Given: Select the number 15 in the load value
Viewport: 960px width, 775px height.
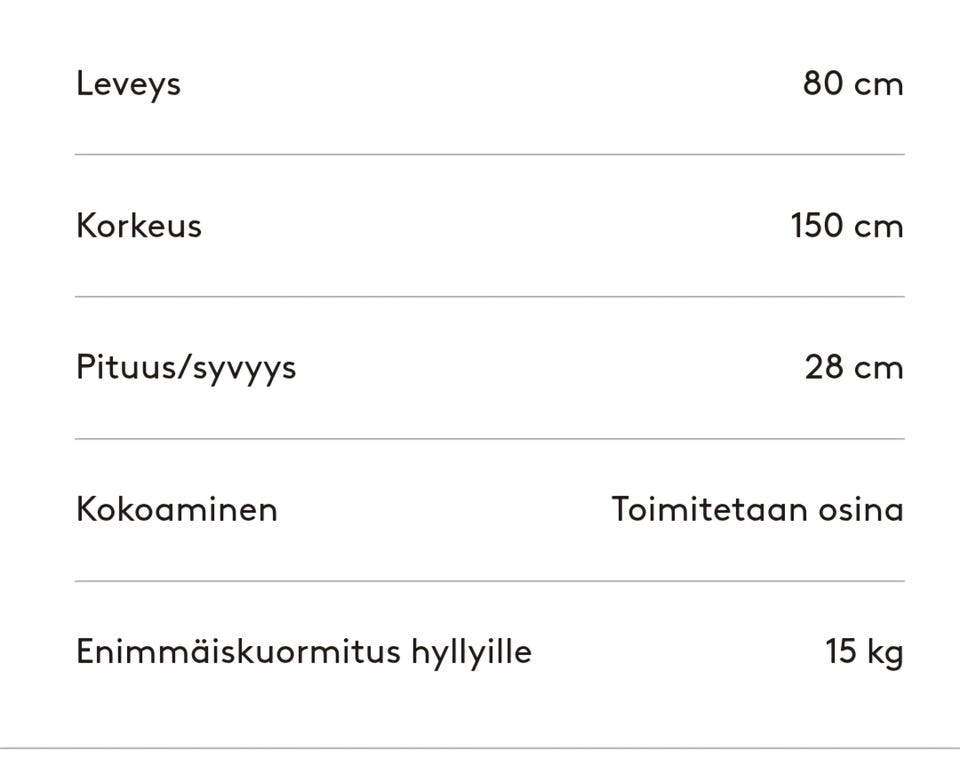Looking at the screenshot, I should 841,651.
